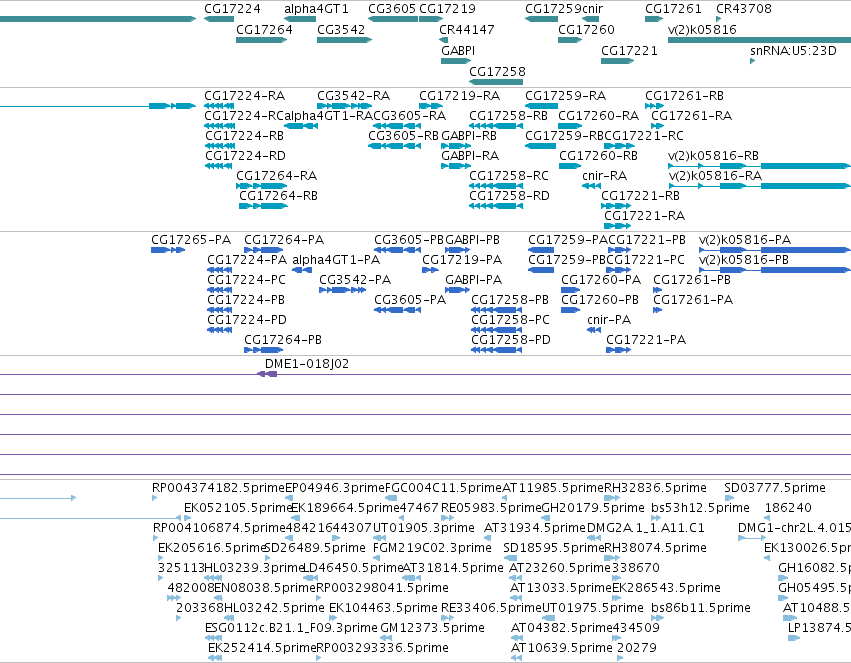Select the CG17224-RD transcript label

[x=245, y=156]
